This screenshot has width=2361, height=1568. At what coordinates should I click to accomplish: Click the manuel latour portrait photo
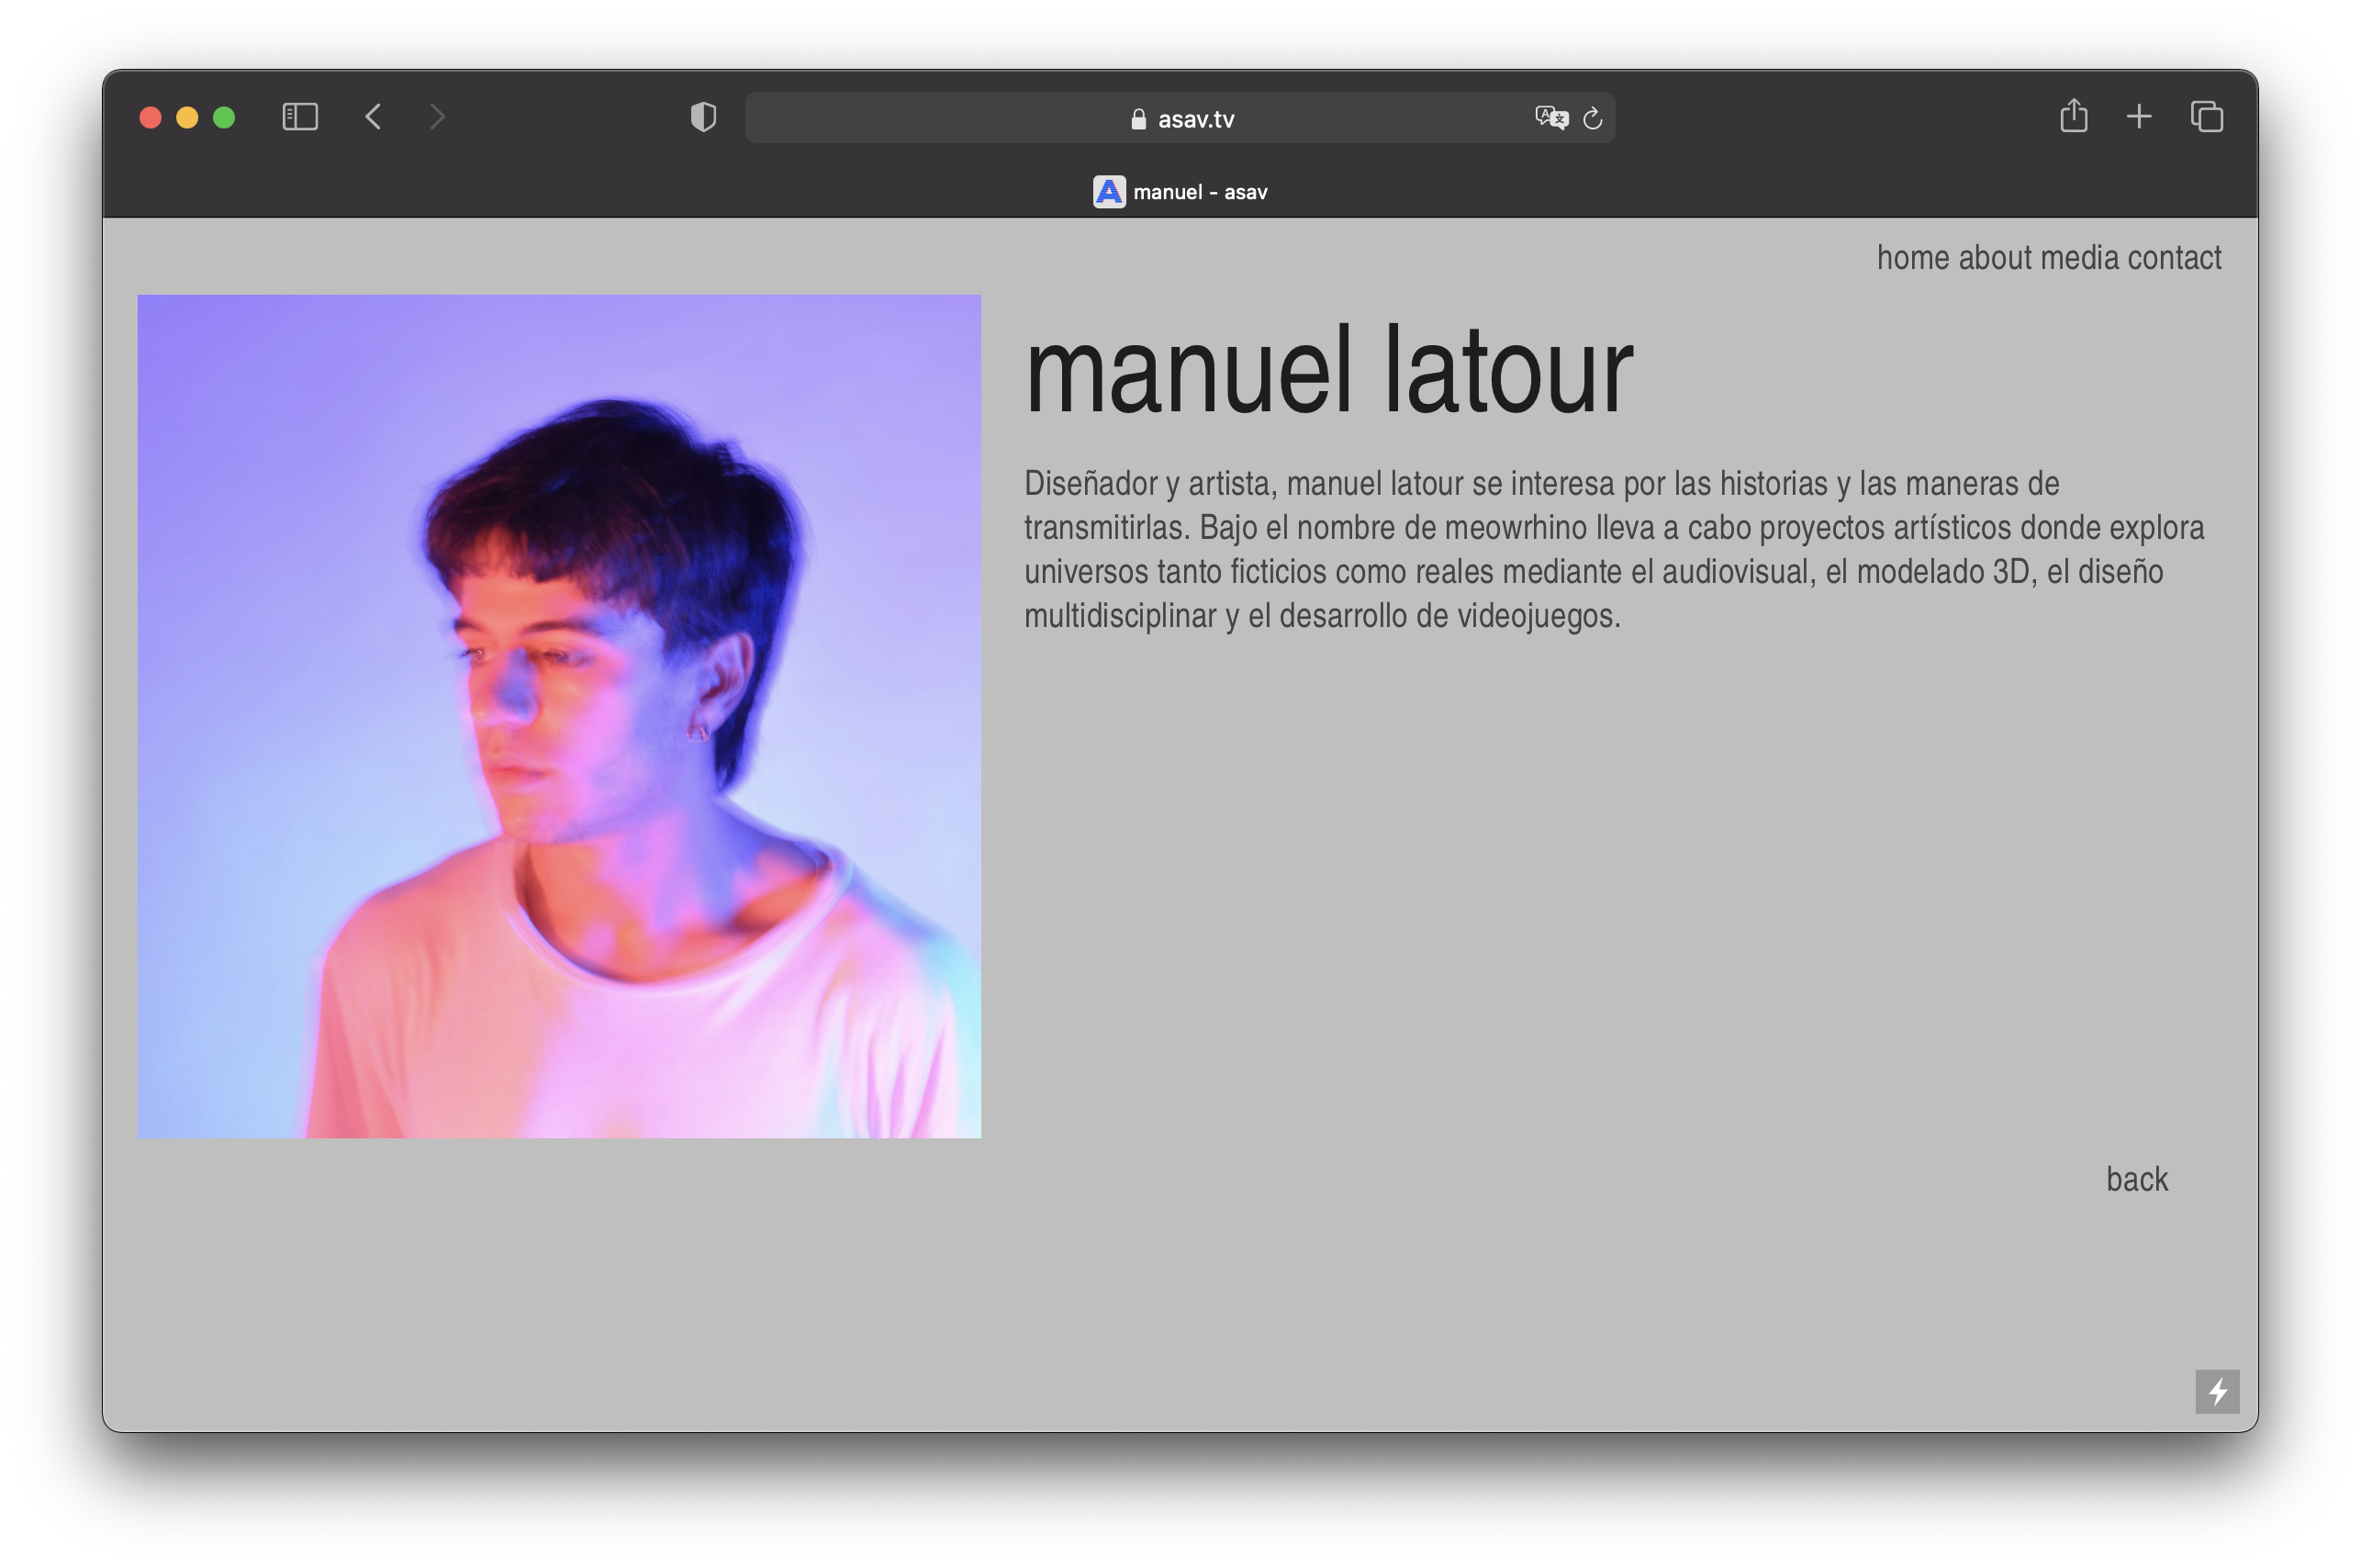coord(559,716)
